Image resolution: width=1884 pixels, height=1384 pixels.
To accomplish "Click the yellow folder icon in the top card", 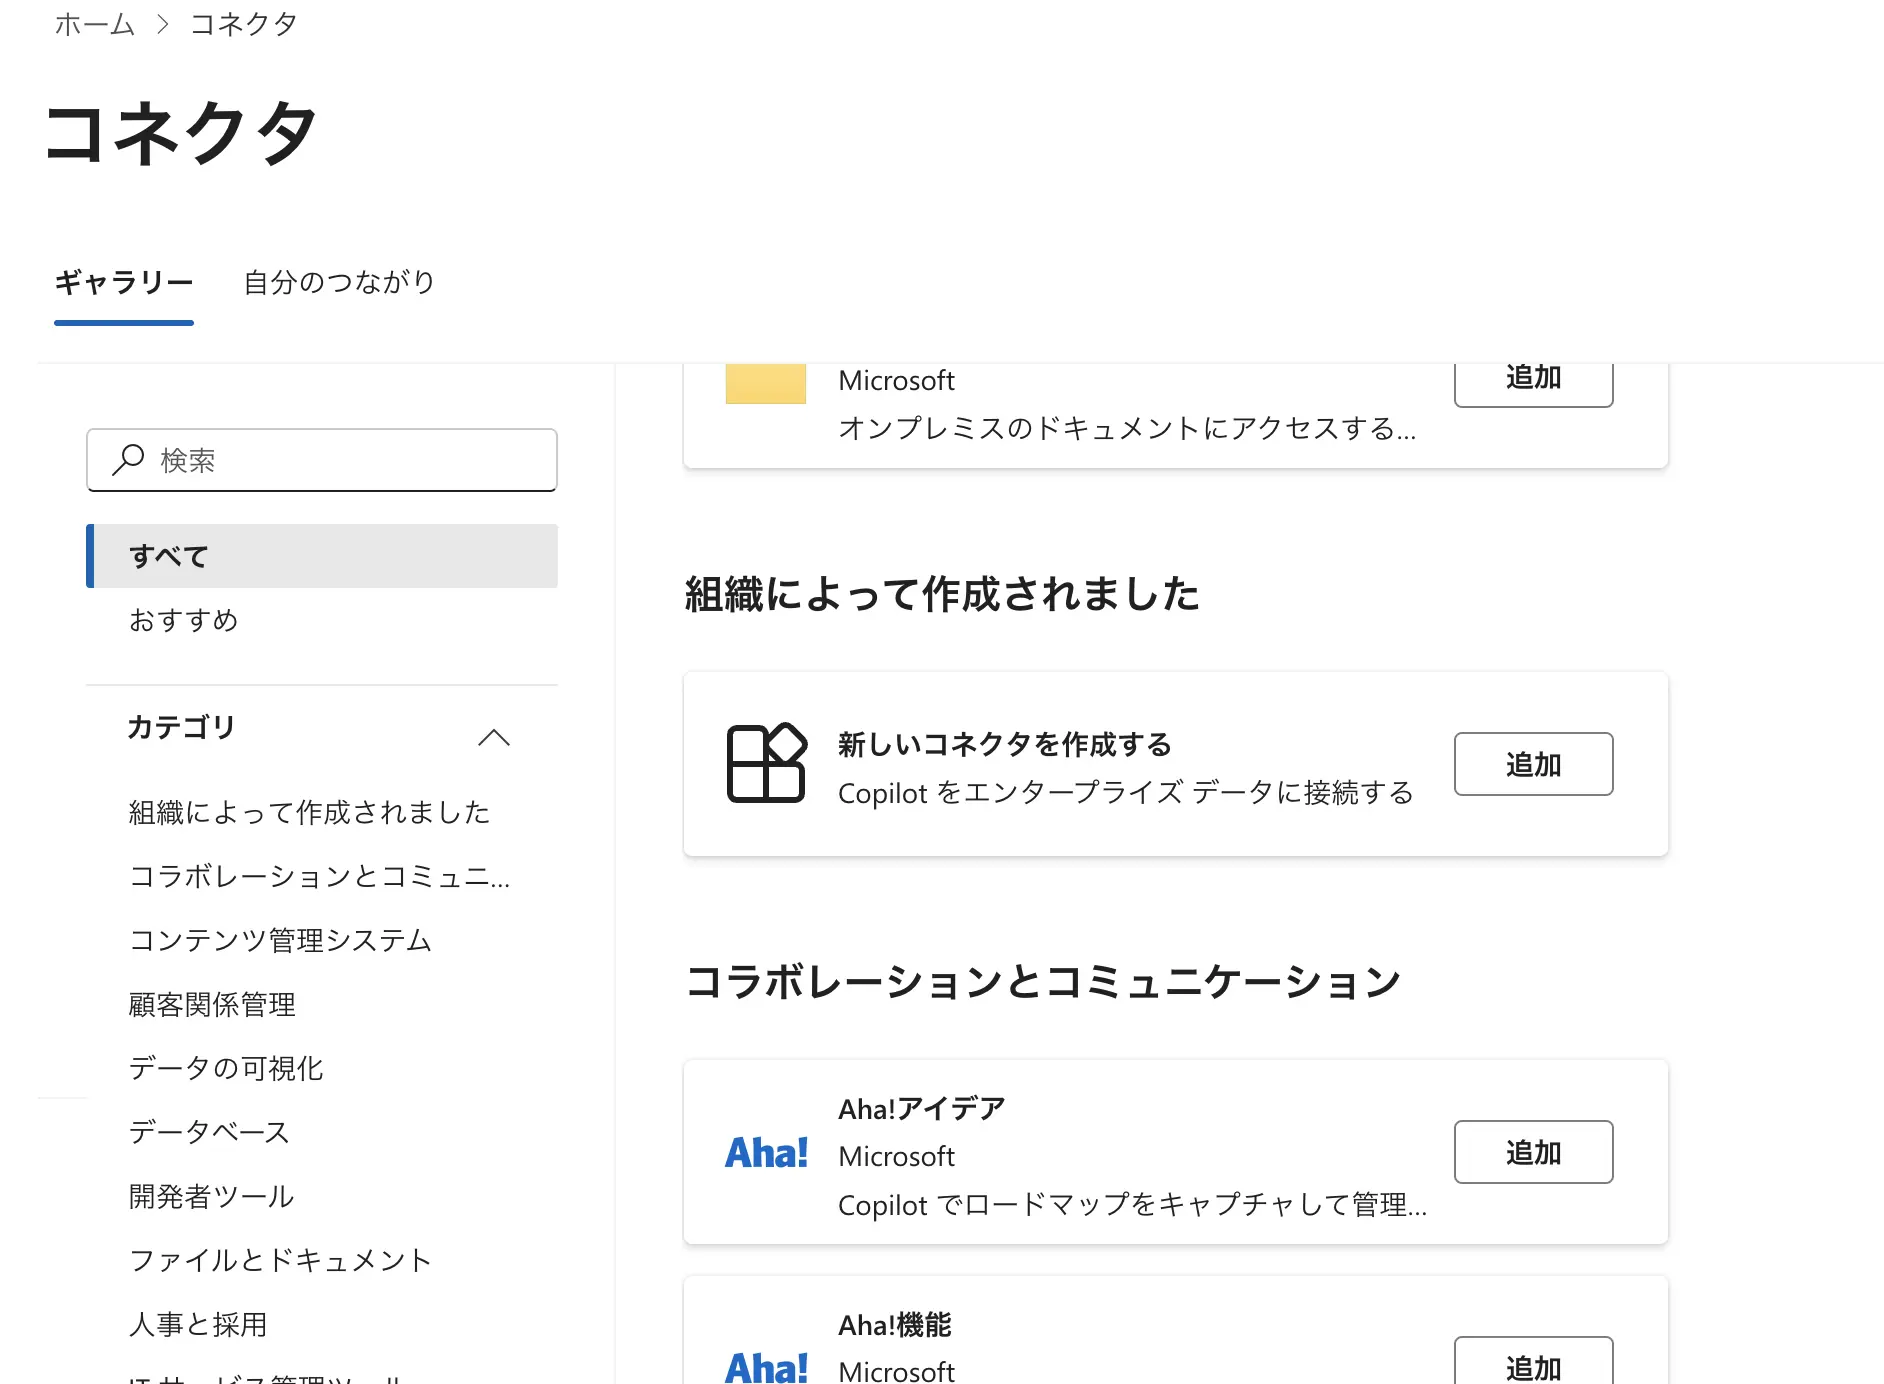I will click(x=766, y=384).
